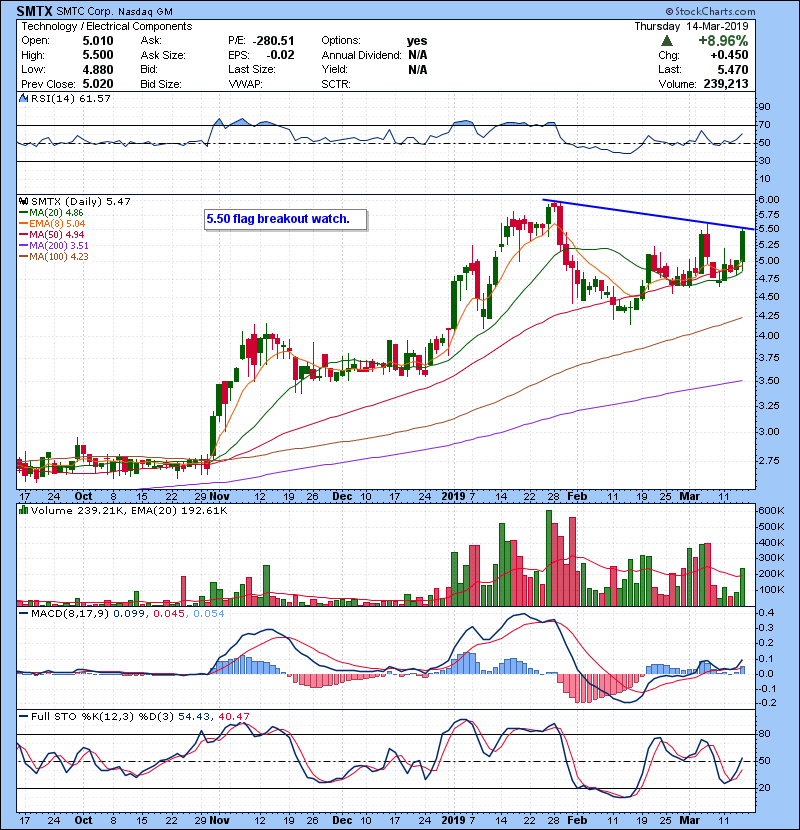Click the 600K volume axis label
This screenshot has width=800, height=830.
click(x=771, y=511)
